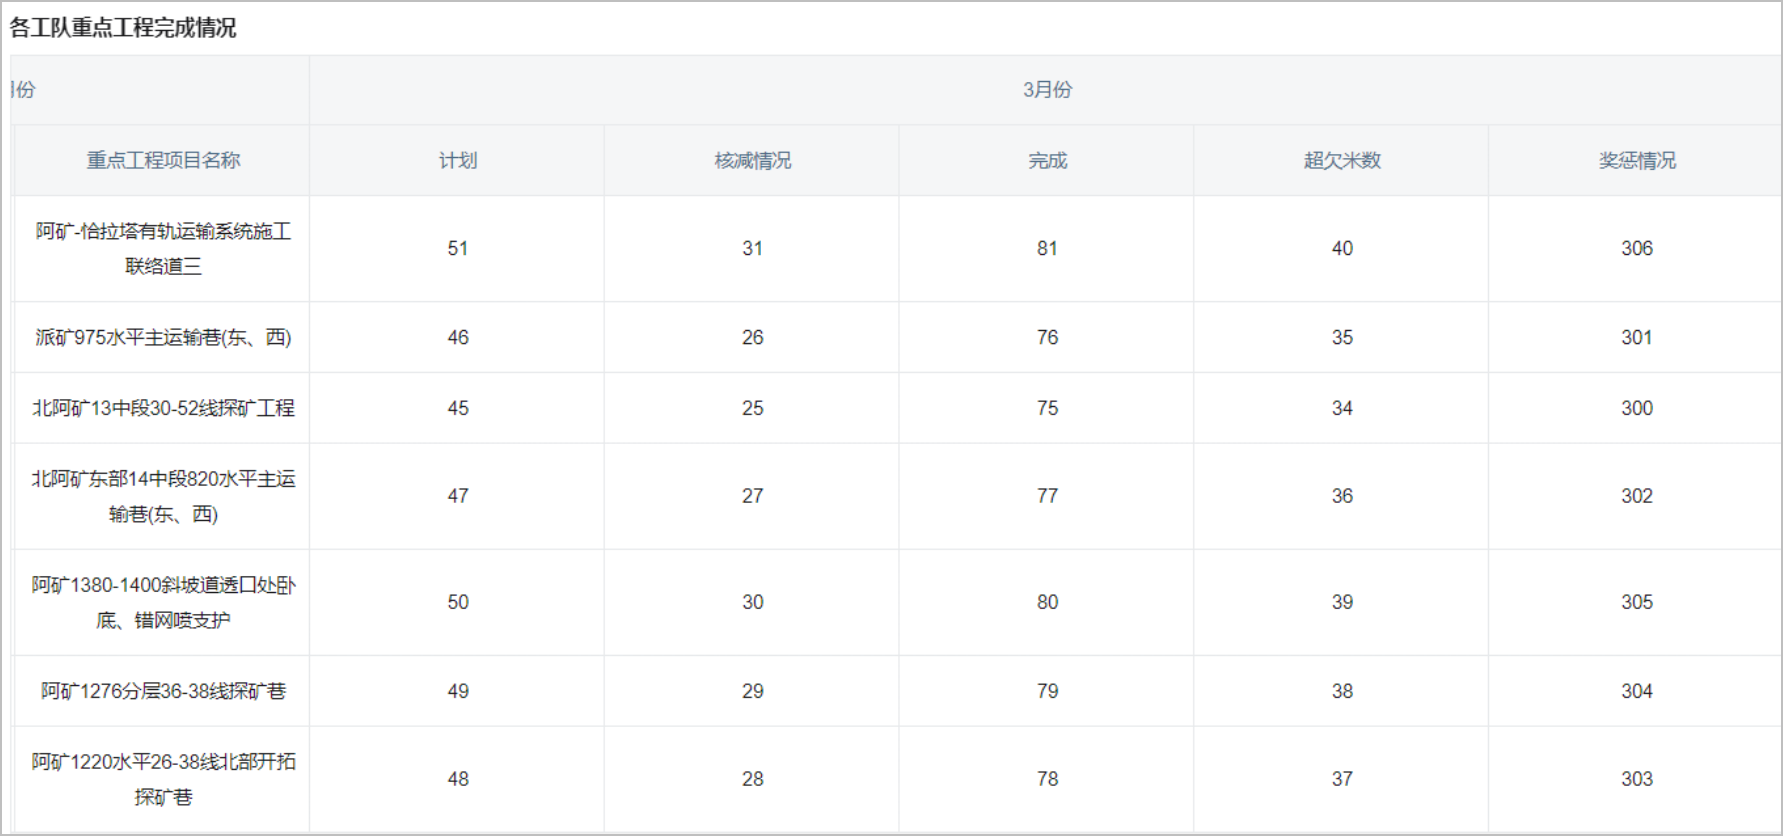Click project 派矿975水平主运输巷(东、西)
Screen dimensions: 1784x837
tap(163, 337)
